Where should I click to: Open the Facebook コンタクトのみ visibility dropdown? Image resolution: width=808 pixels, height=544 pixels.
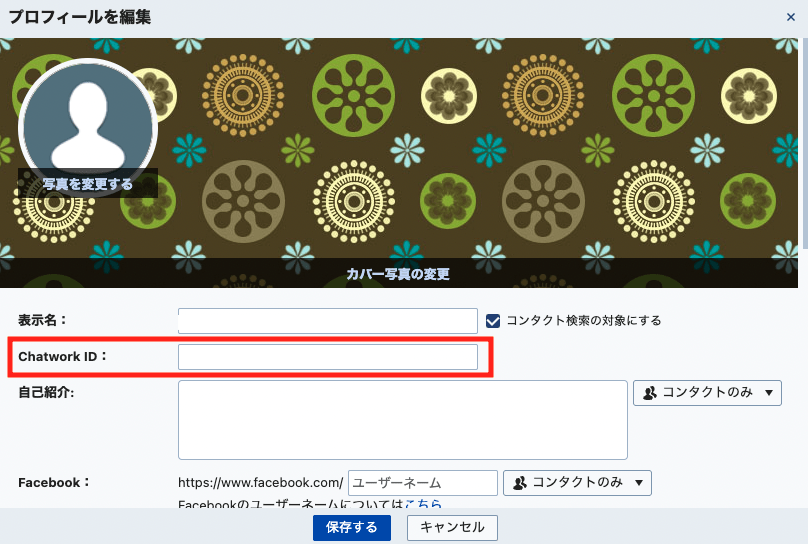tap(577, 483)
